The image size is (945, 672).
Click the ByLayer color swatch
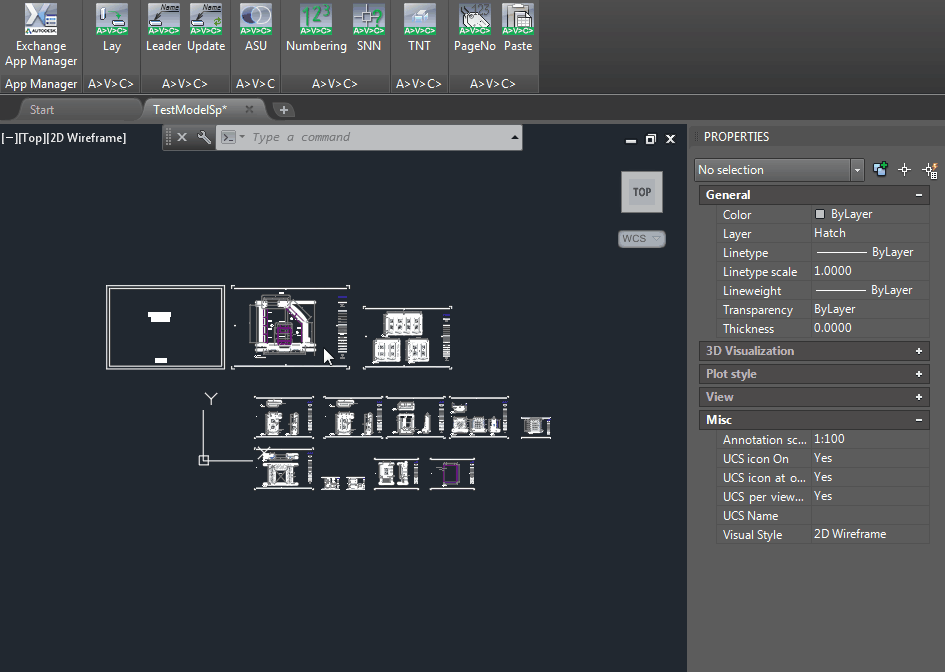click(820, 214)
